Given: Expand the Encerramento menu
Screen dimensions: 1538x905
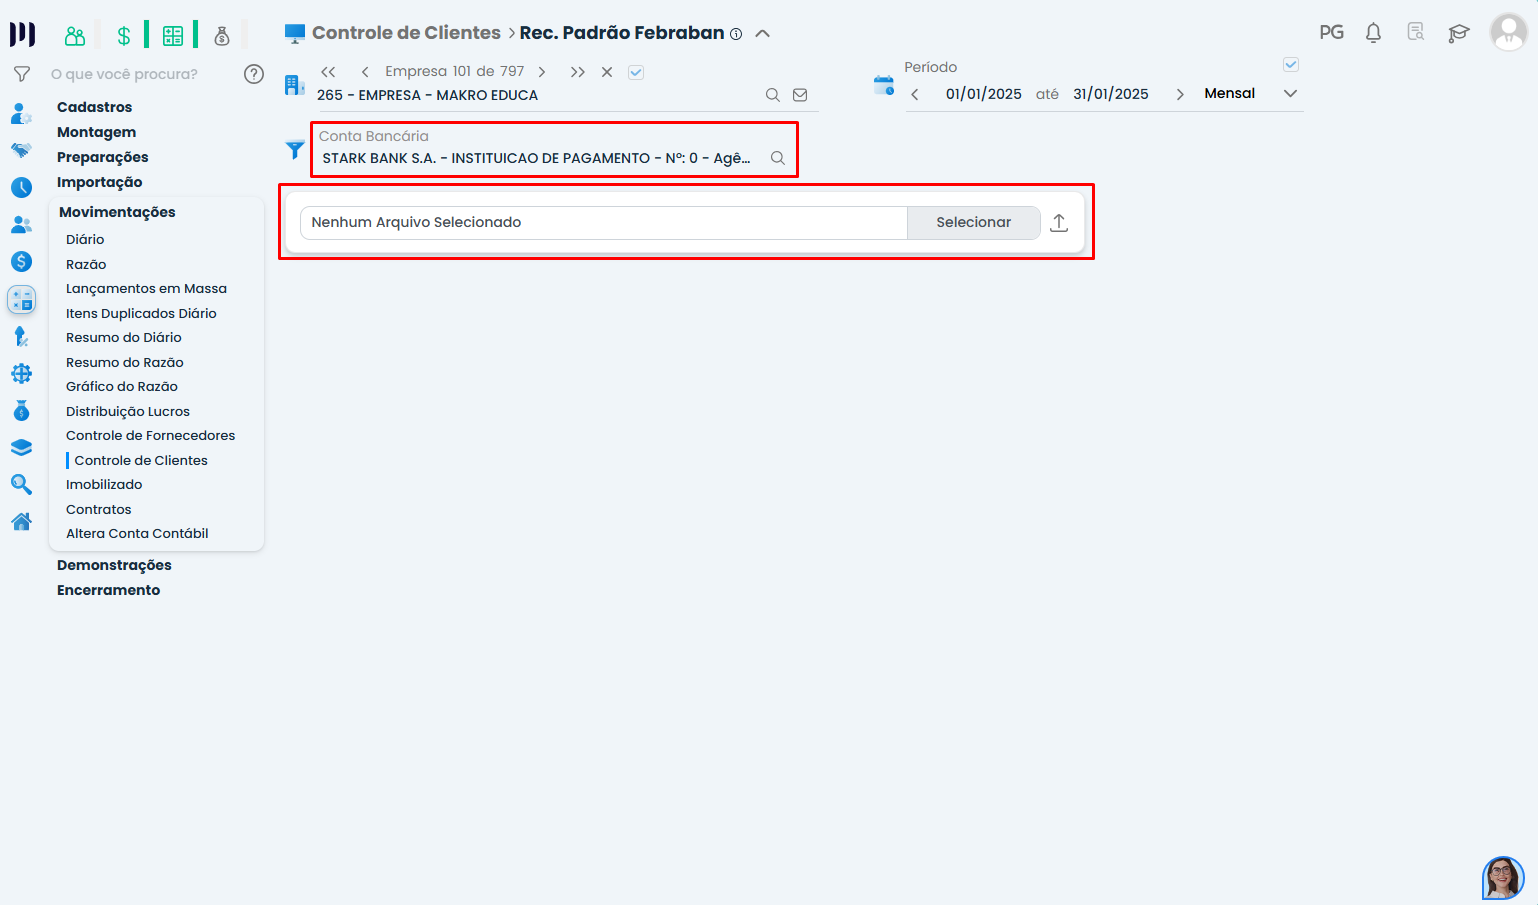Looking at the screenshot, I should (x=108, y=590).
